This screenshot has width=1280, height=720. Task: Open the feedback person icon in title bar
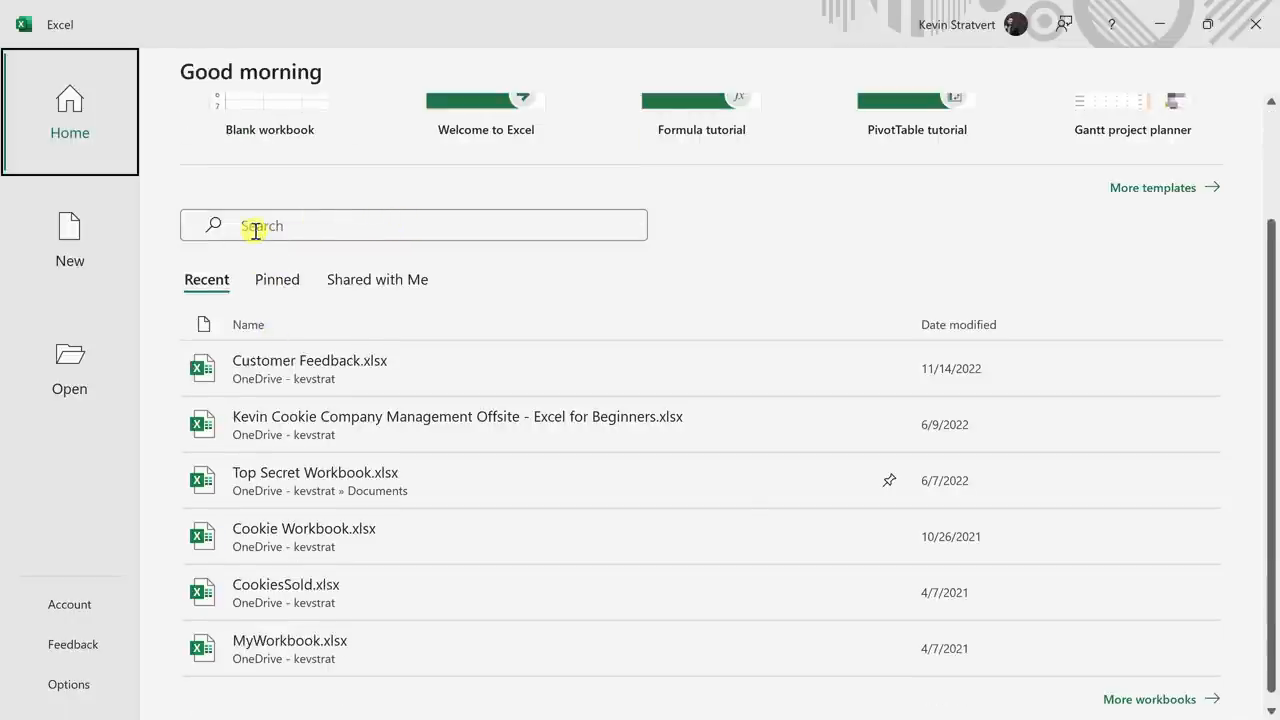(1064, 24)
